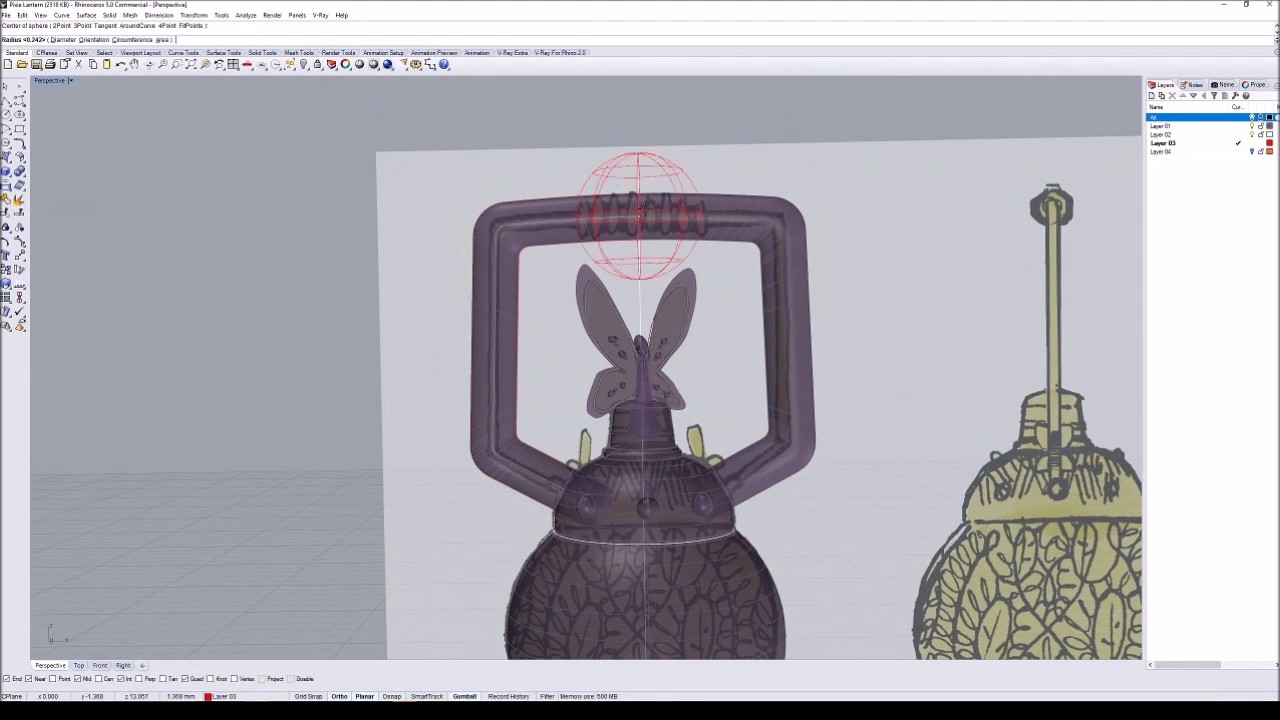
Task: Click the New Sublayer icon in Layers panel
Action: tap(1162, 96)
